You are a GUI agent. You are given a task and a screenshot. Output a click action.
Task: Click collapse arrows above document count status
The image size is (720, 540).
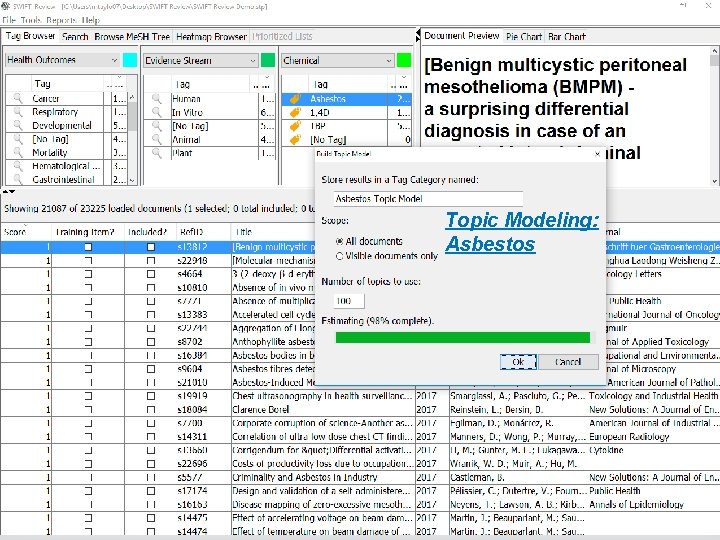click(x=9, y=191)
